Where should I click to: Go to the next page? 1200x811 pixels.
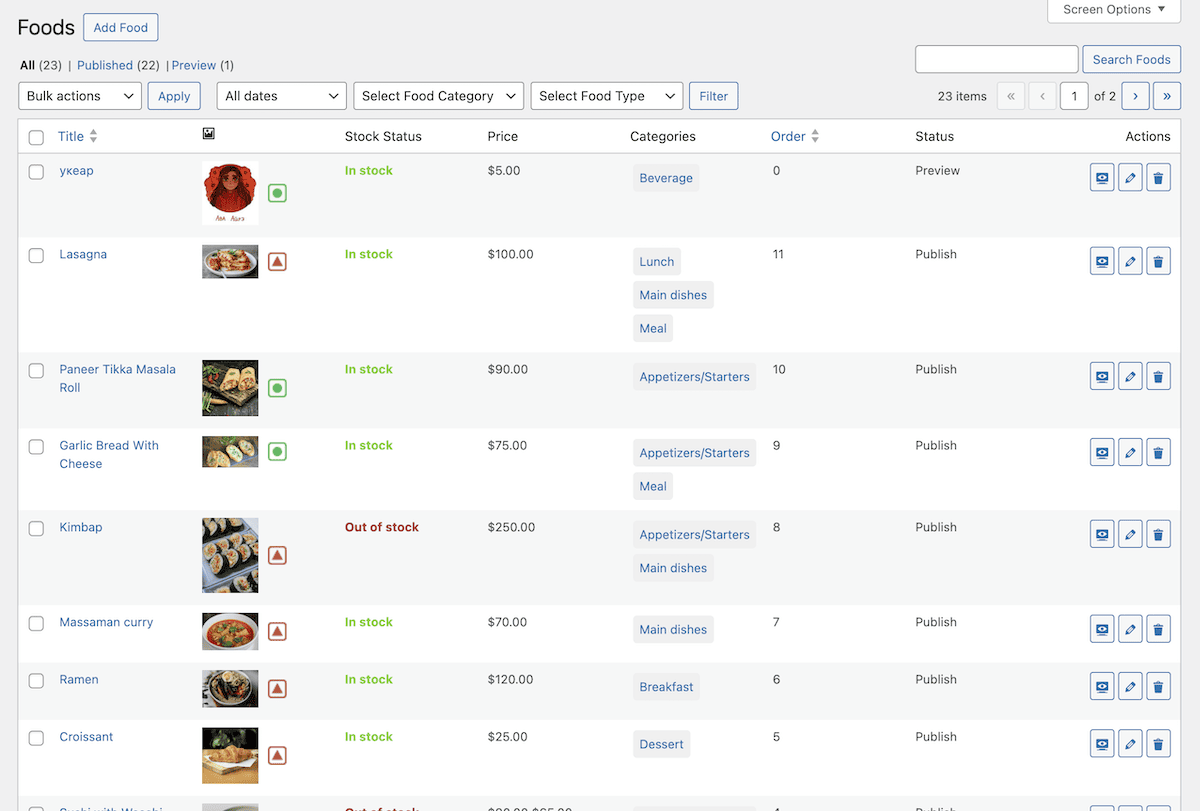pyautogui.click(x=1135, y=96)
